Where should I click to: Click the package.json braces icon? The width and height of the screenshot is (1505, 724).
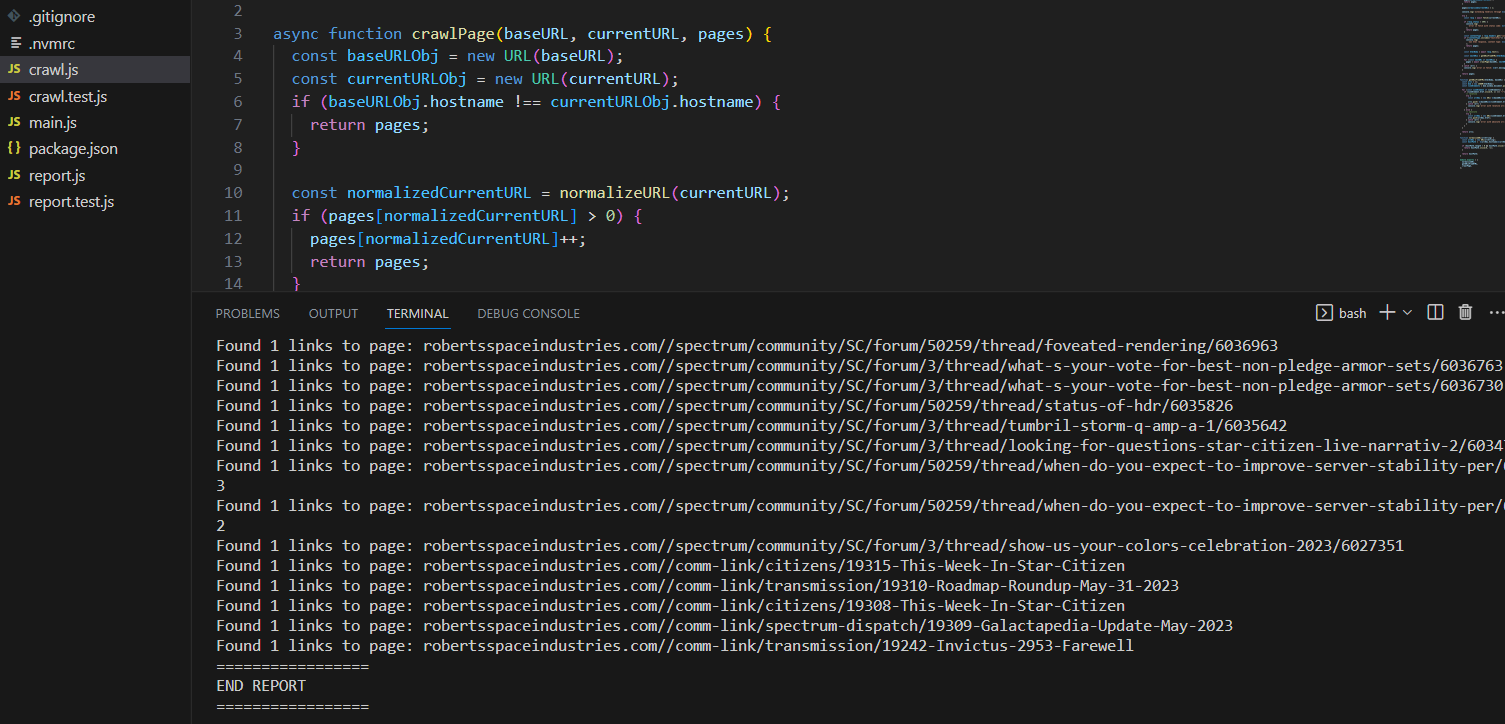pyautogui.click(x=14, y=149)
